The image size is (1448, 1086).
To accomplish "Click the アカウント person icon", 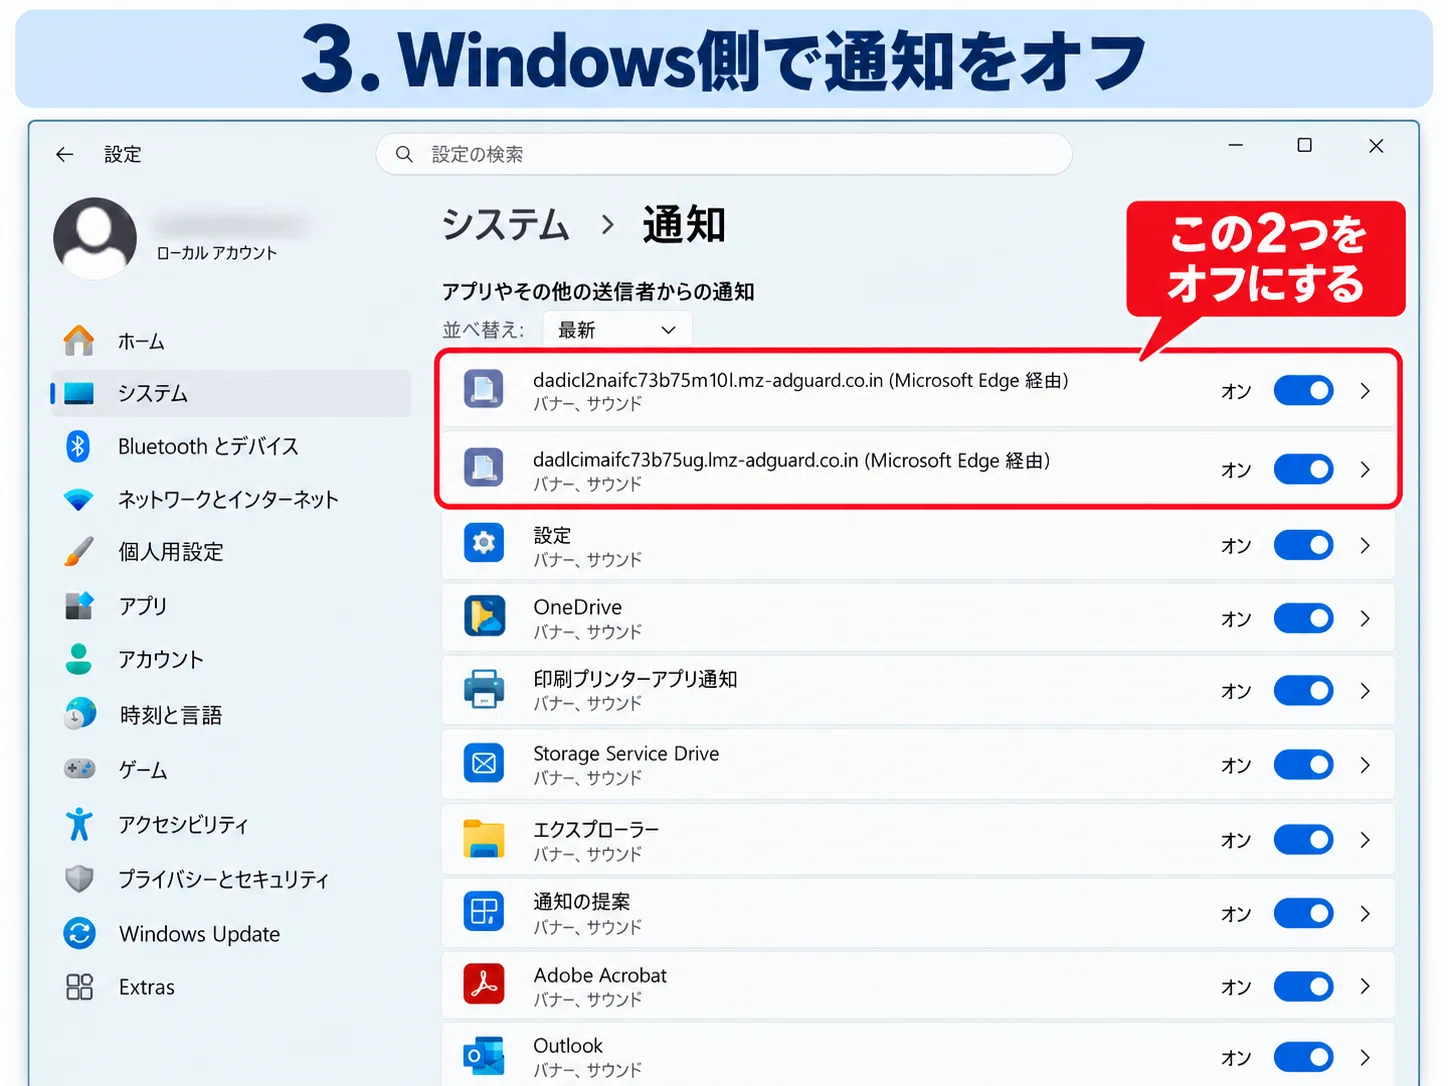I will pos(79,659).
